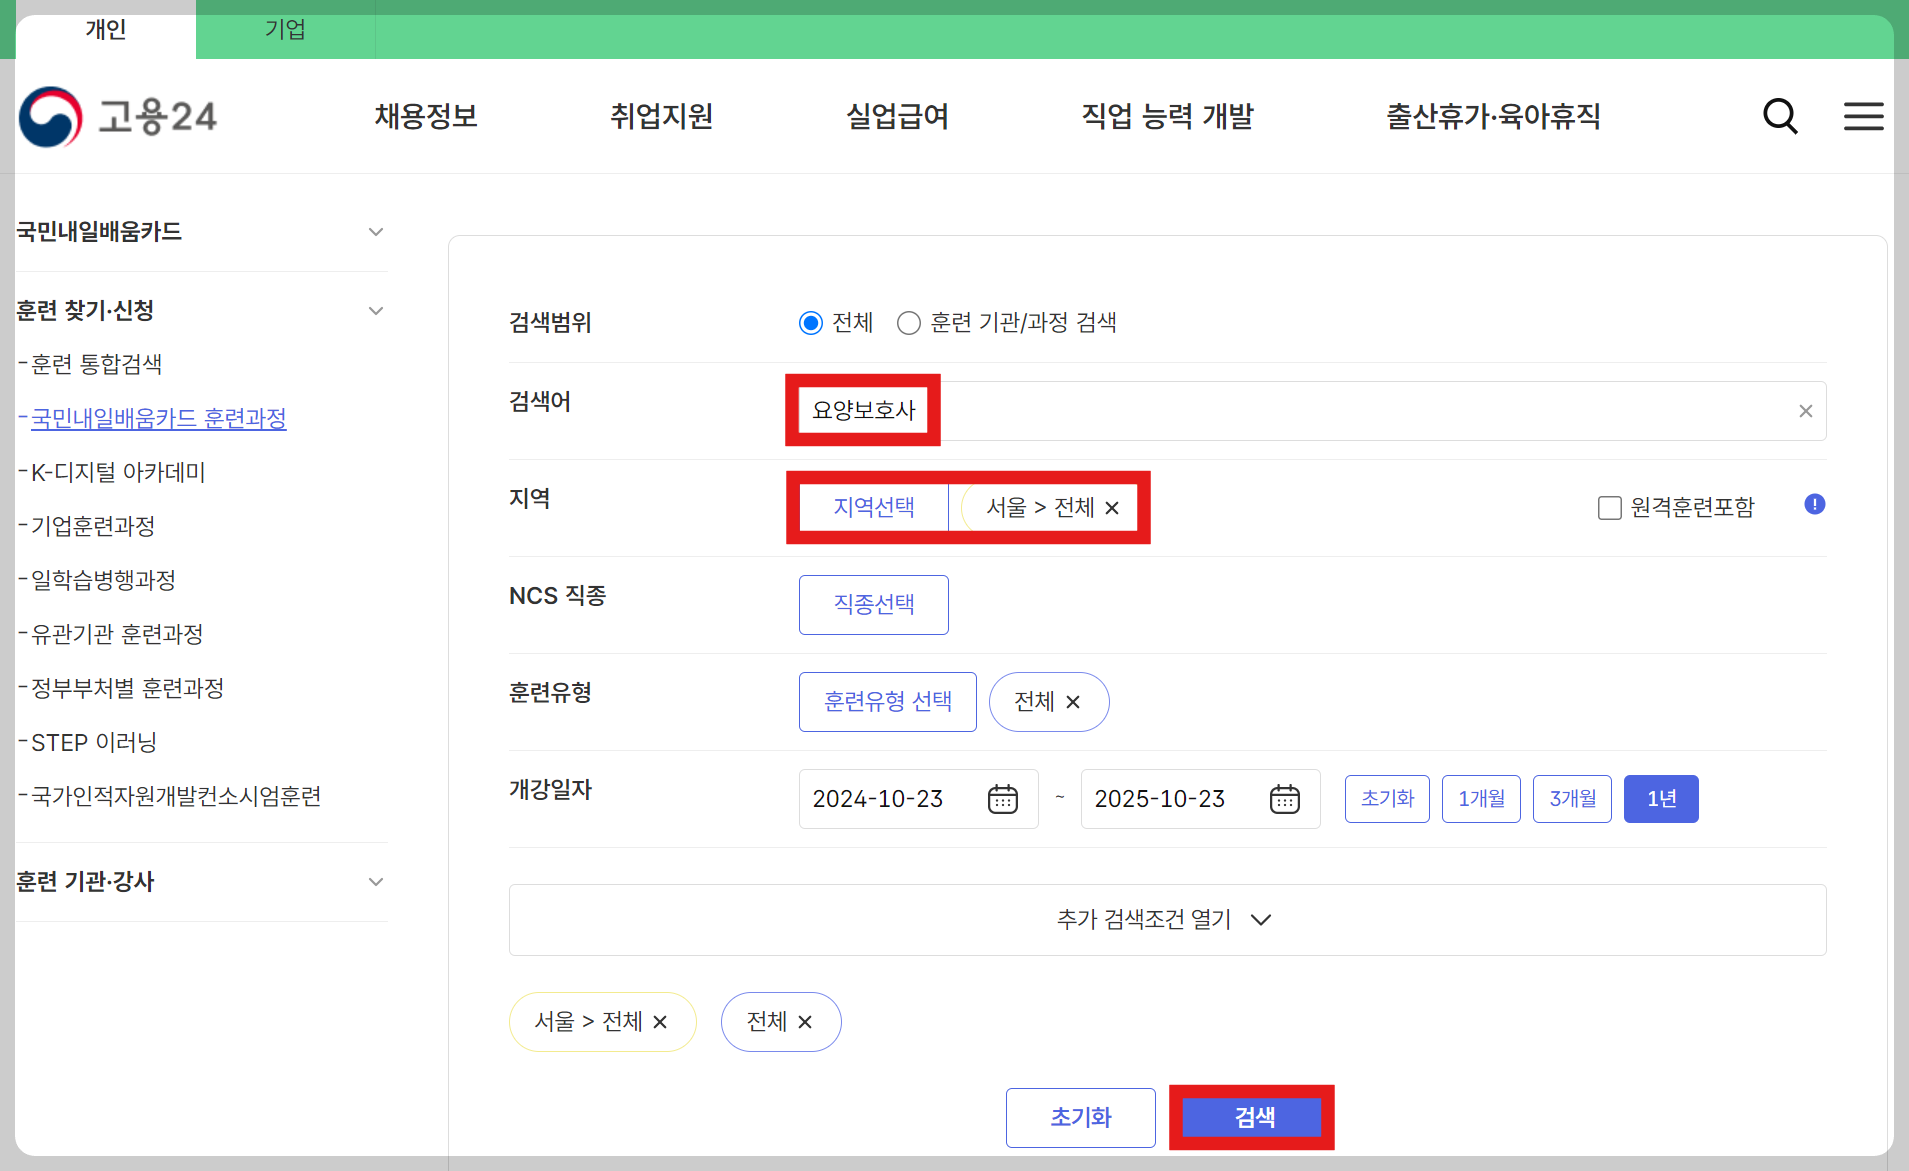The height and width of the screenshot is (1171, 1909).
Task: Select the 전체 search scope radio
Action: coord(809,322)
